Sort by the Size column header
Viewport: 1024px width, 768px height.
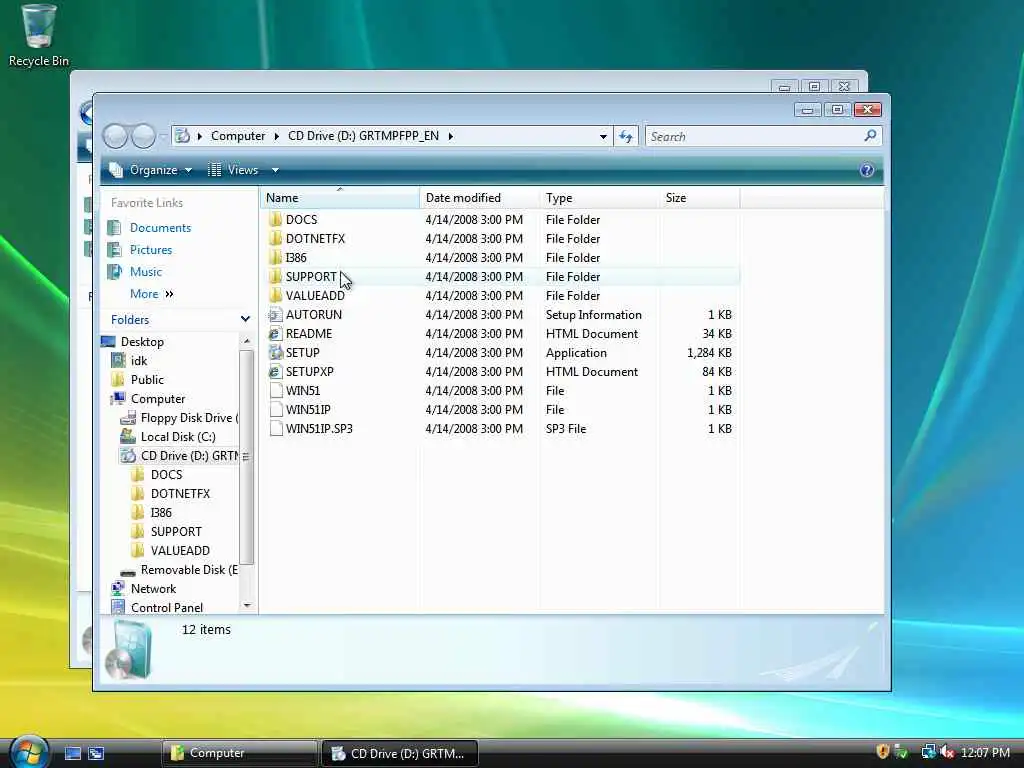tap(699, 198)
